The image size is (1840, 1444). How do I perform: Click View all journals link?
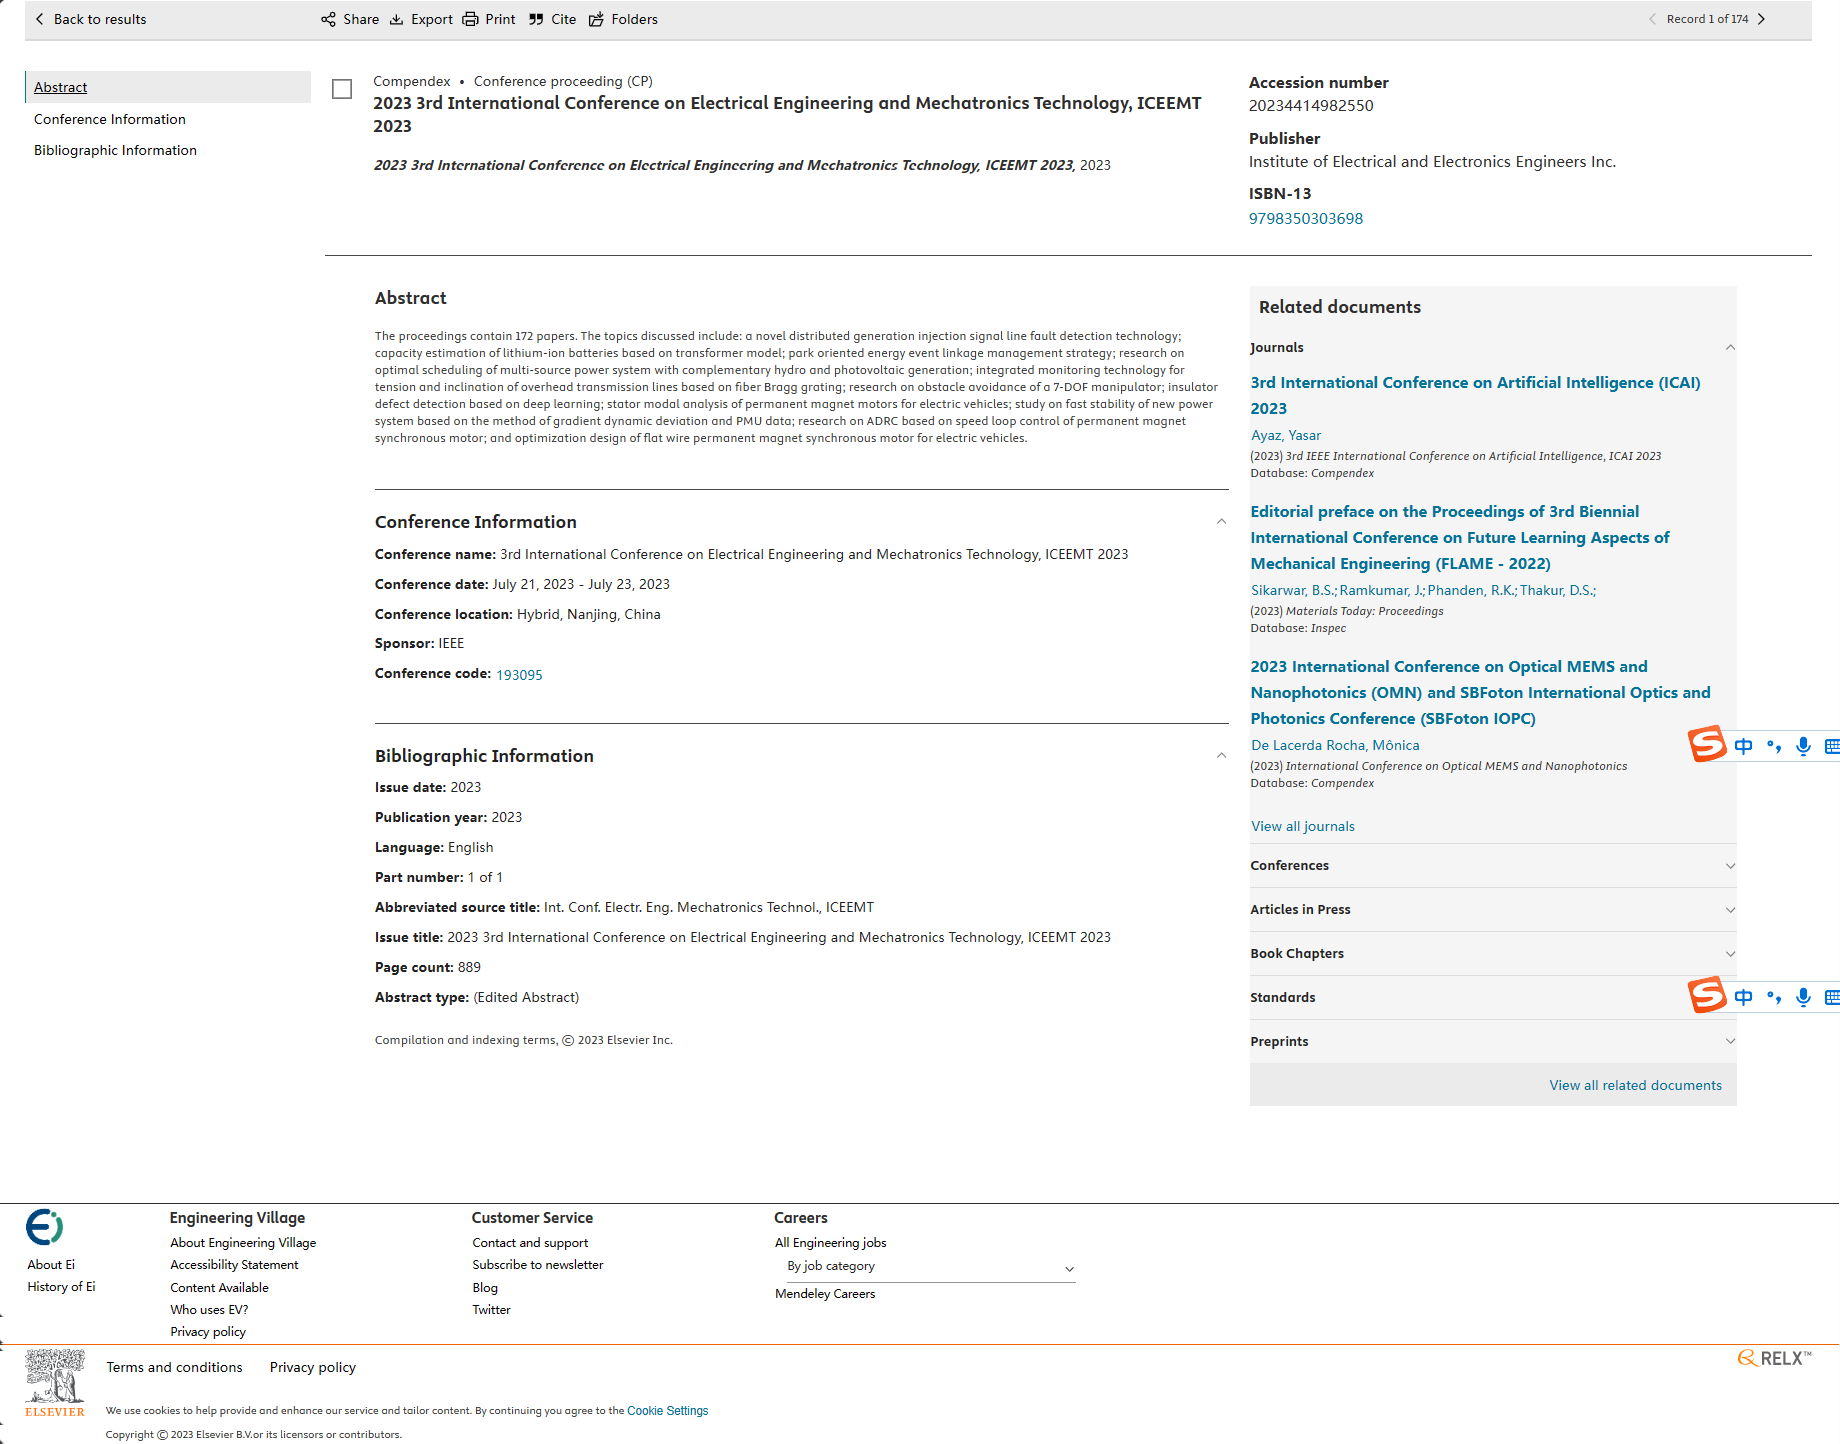tap(1303, 826)
